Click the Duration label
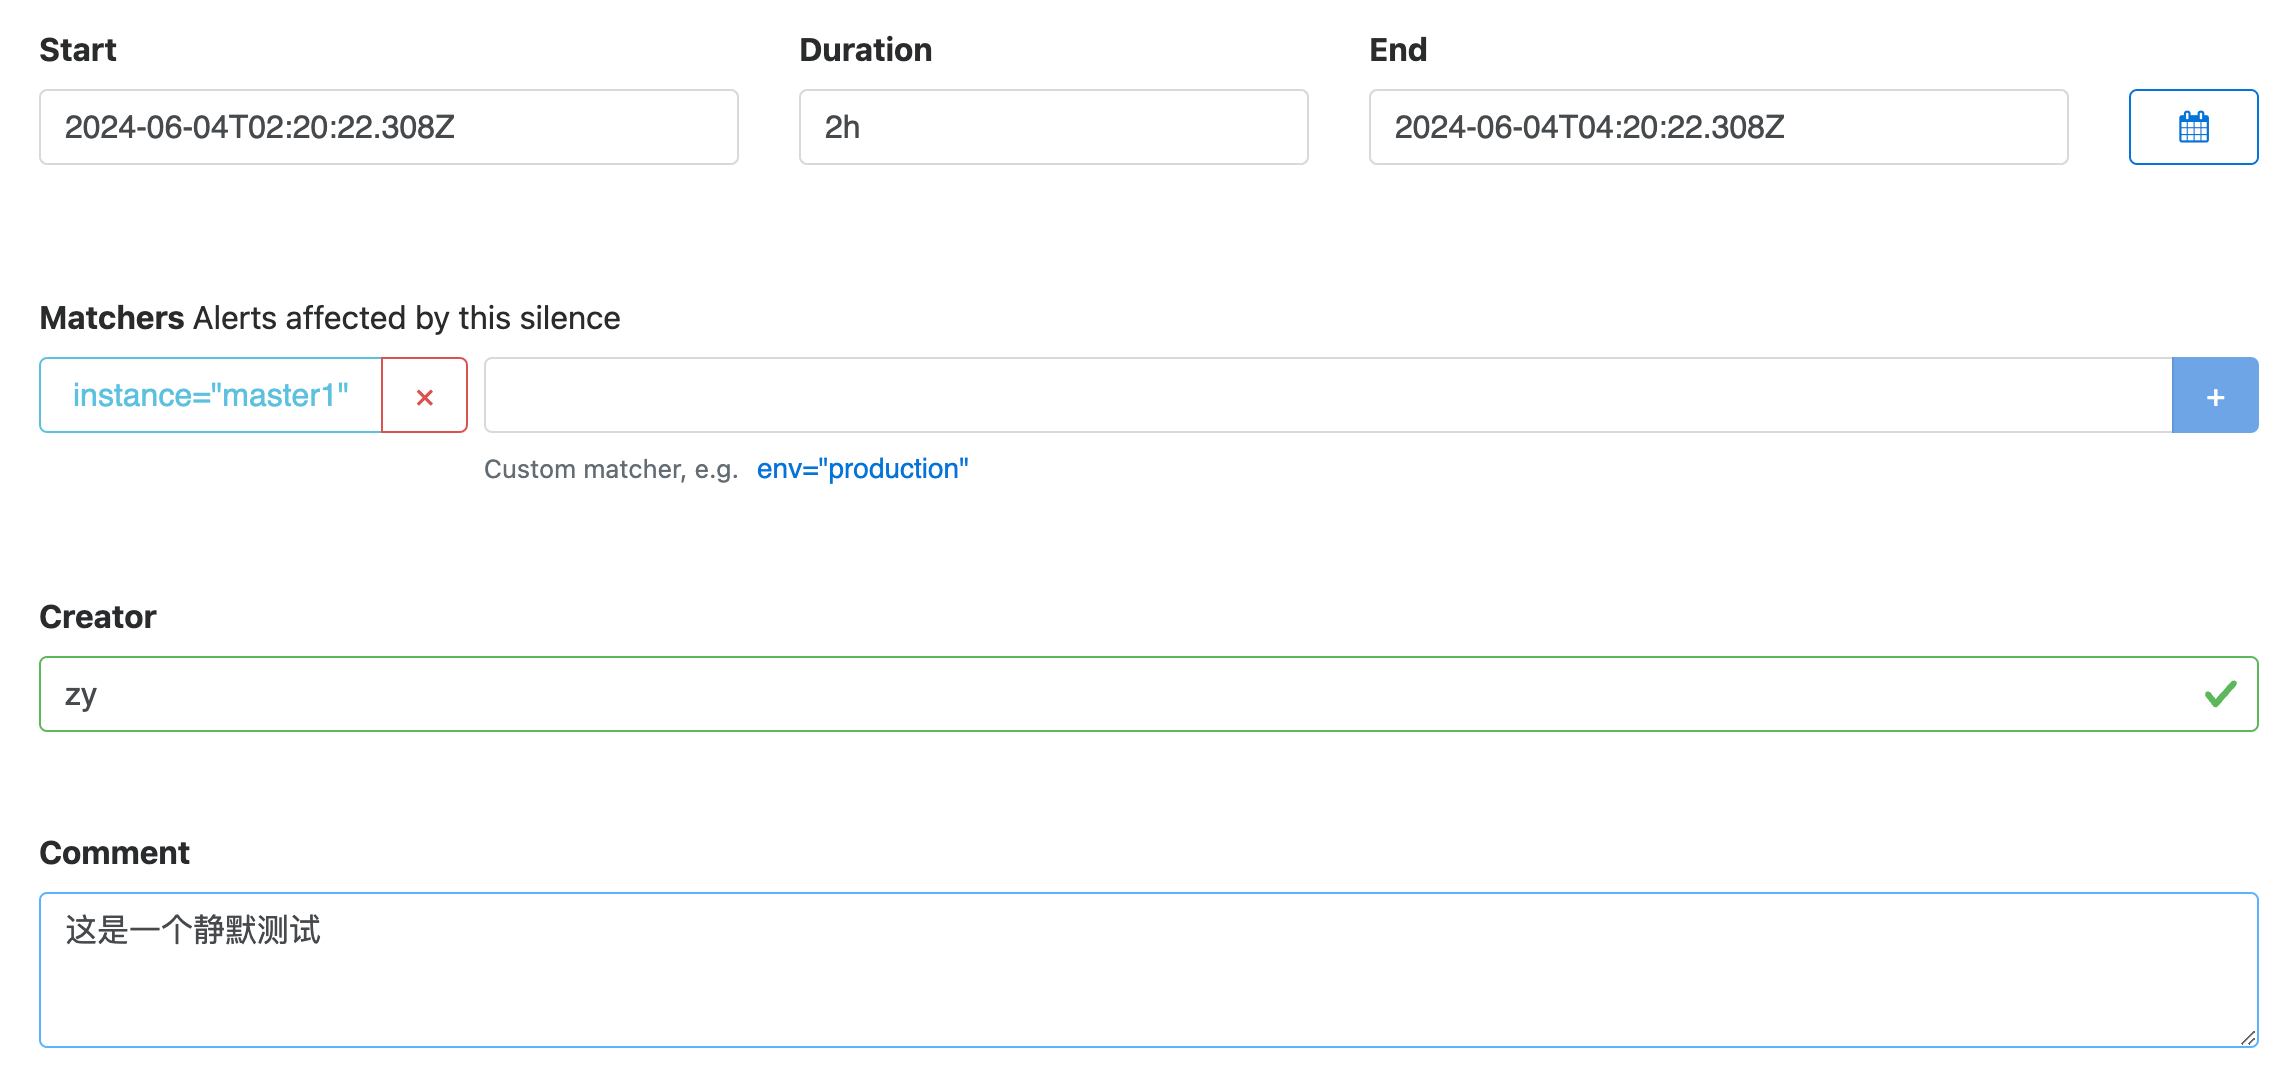Viewport: 2294px width, 1070px height. coord(865,50)
